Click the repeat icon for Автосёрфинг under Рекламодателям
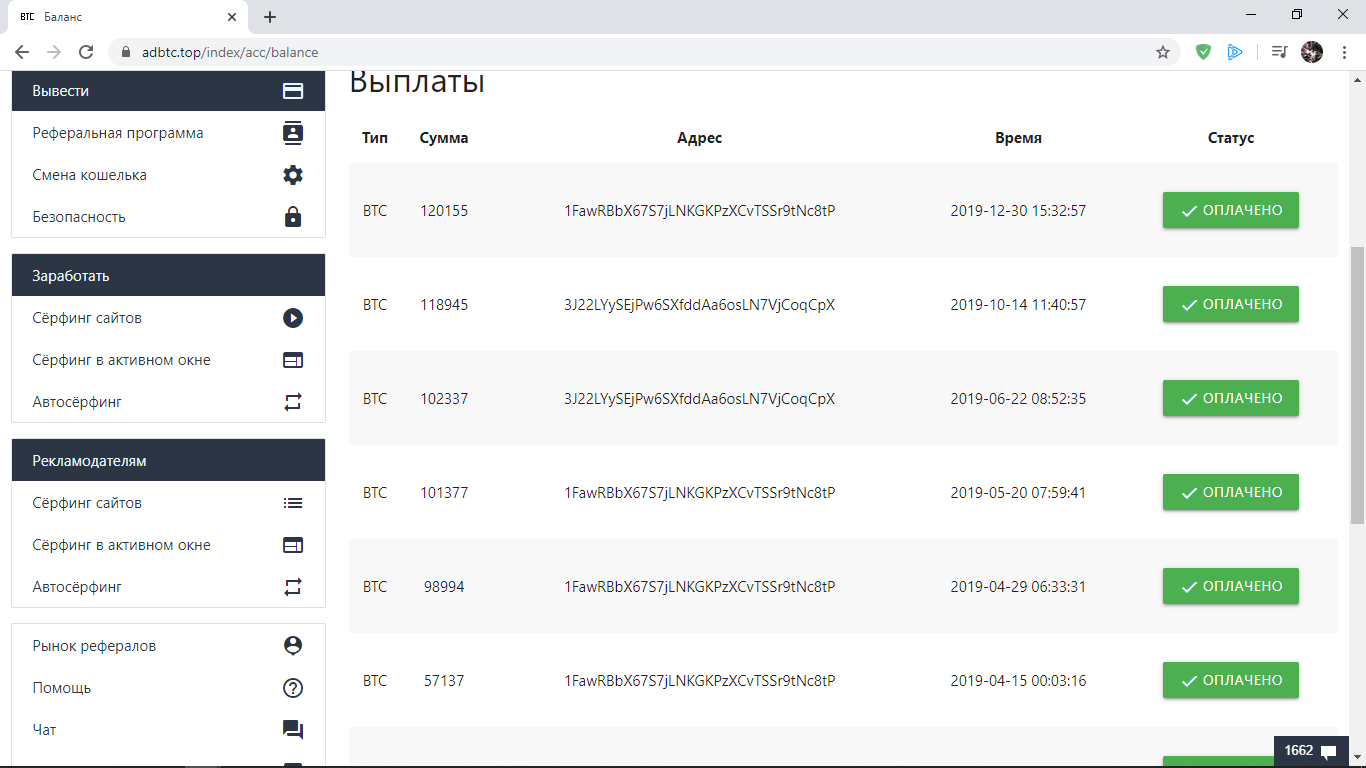The height and width of the screenshot is (768, 1366). 293,587
